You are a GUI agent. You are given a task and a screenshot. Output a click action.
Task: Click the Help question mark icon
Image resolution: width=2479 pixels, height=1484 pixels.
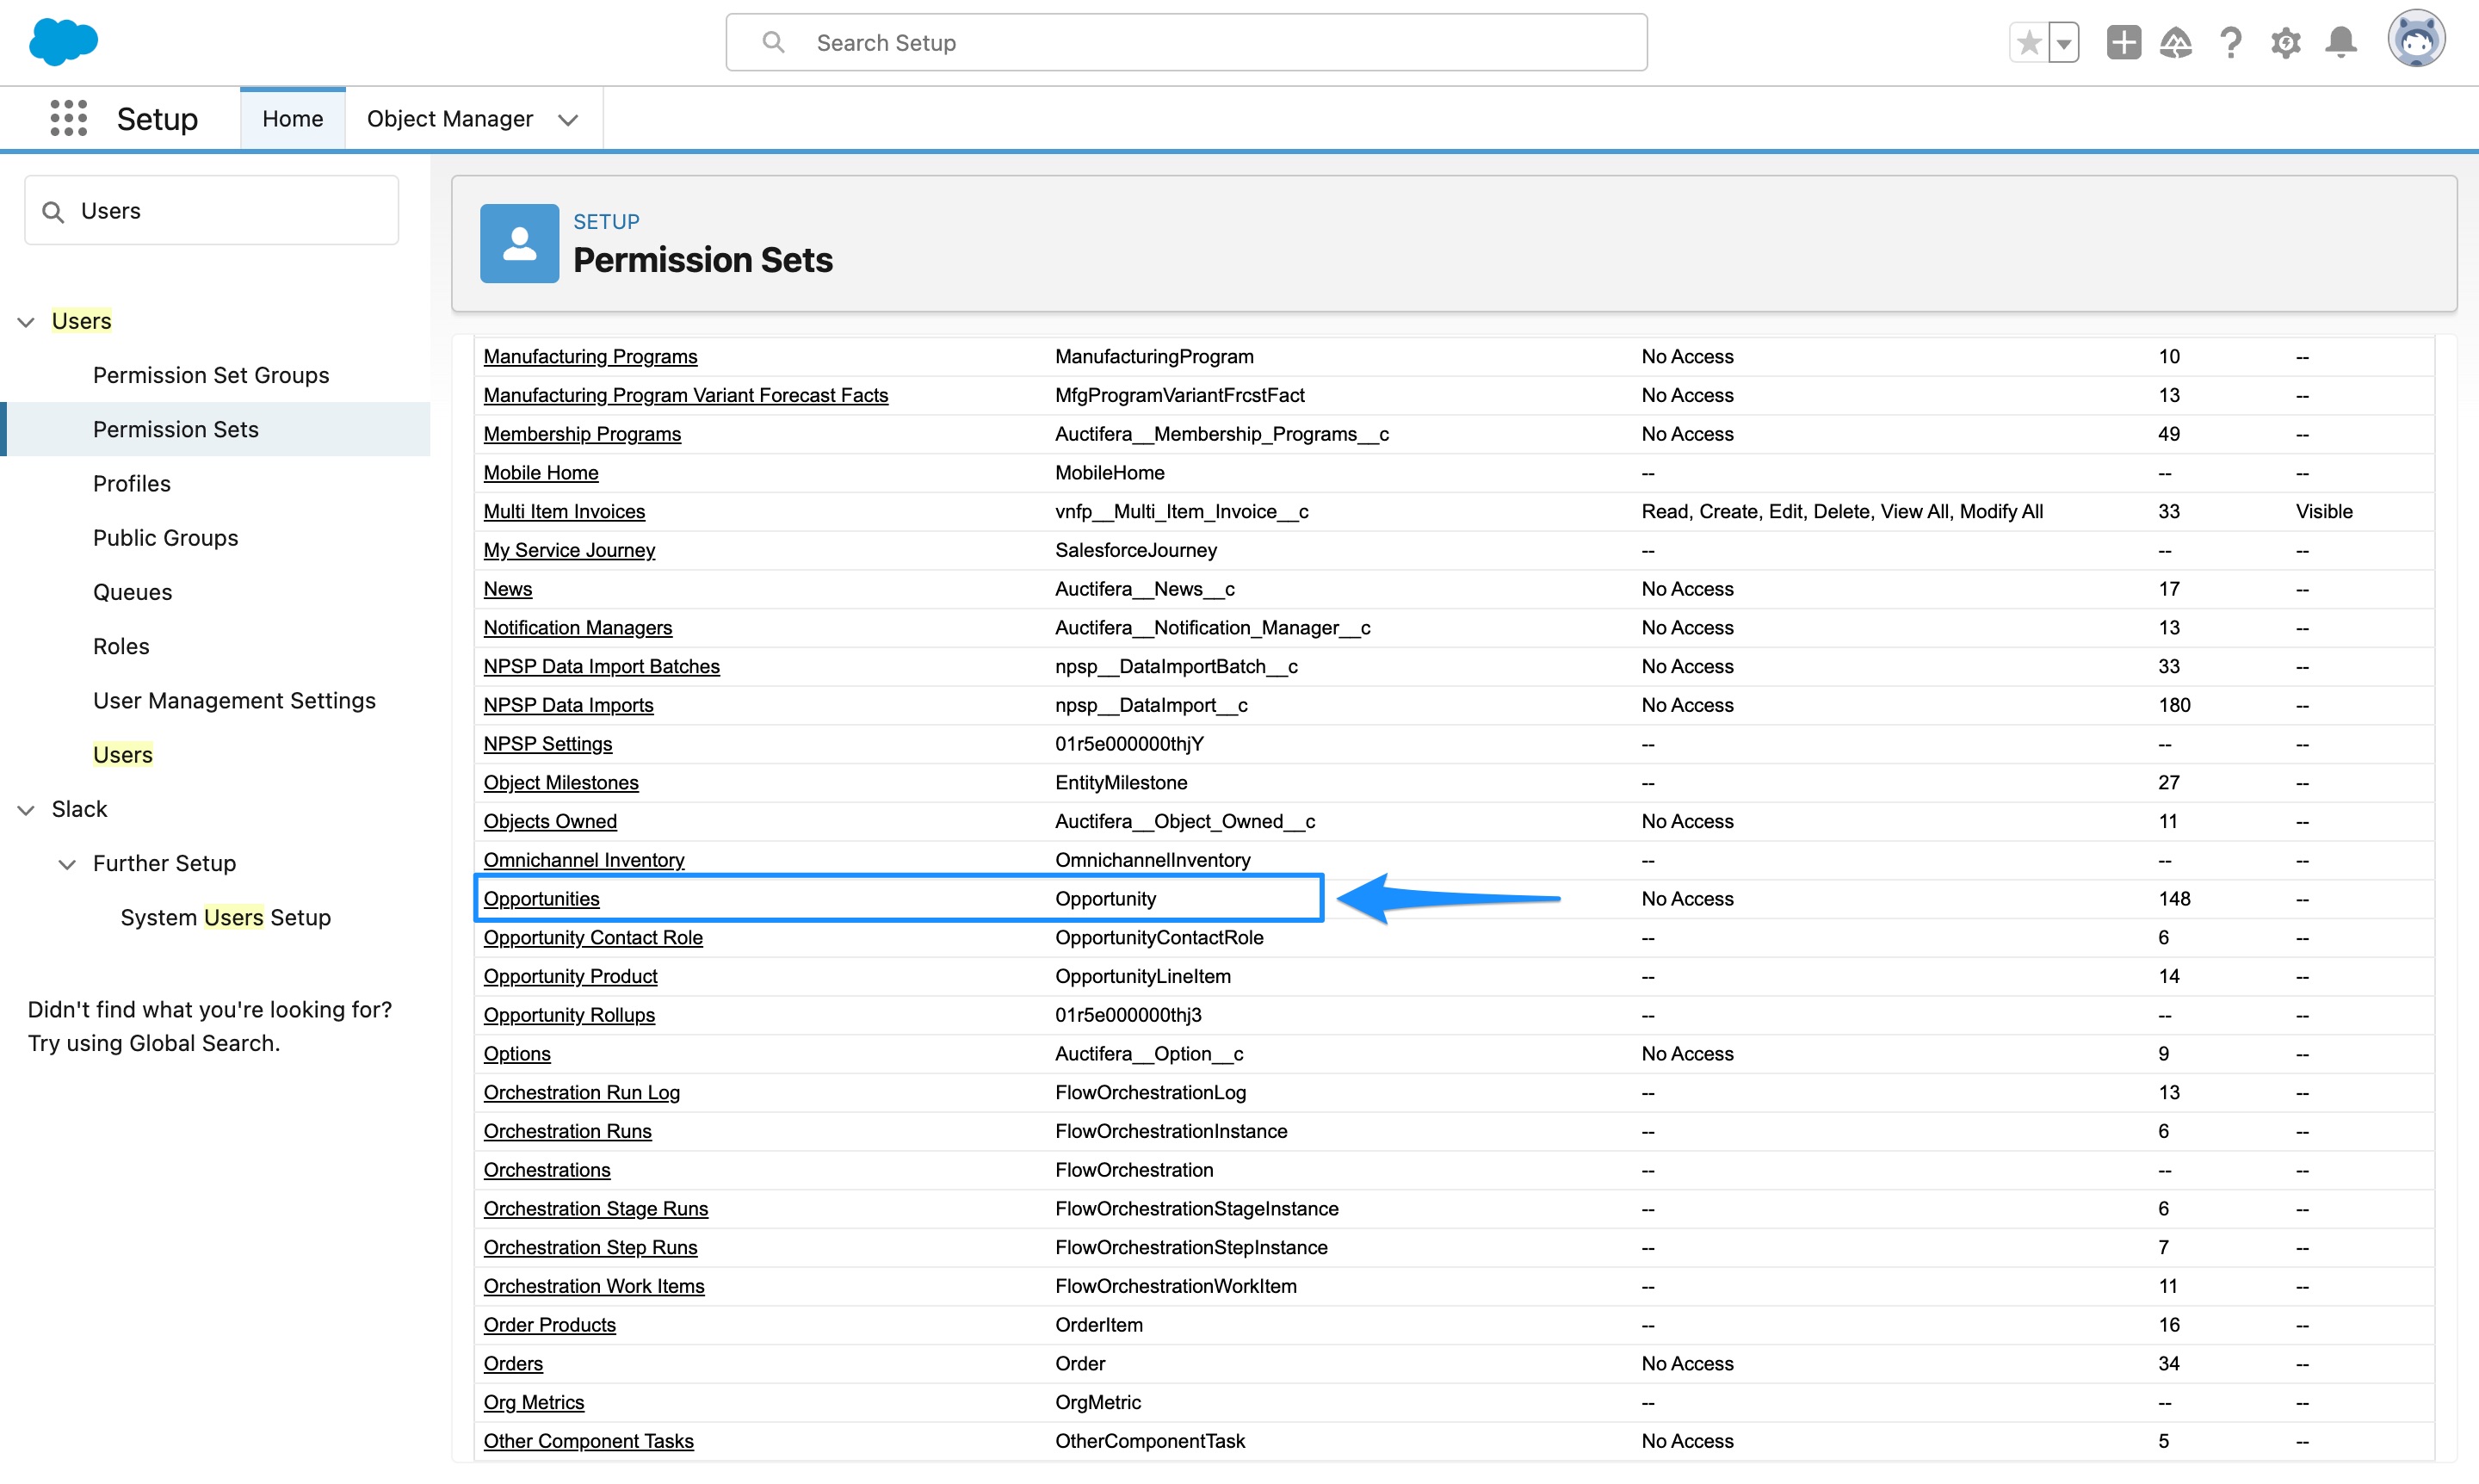(2230, 42)
